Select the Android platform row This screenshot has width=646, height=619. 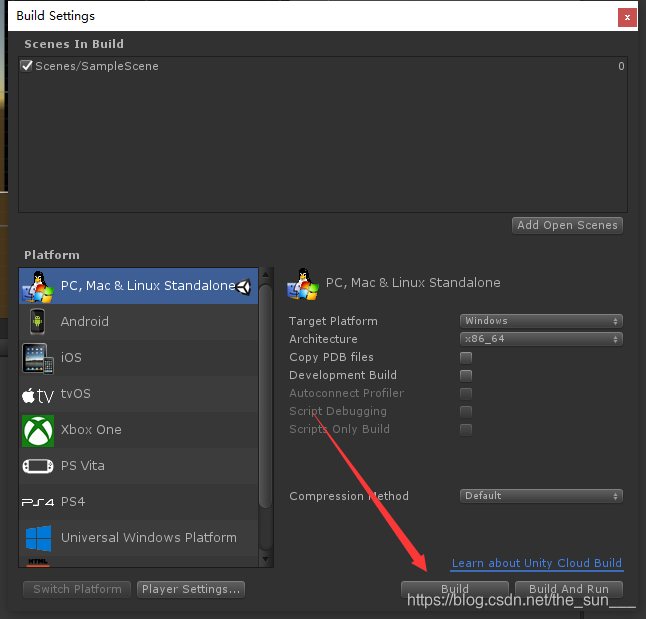tap(138, 322)
